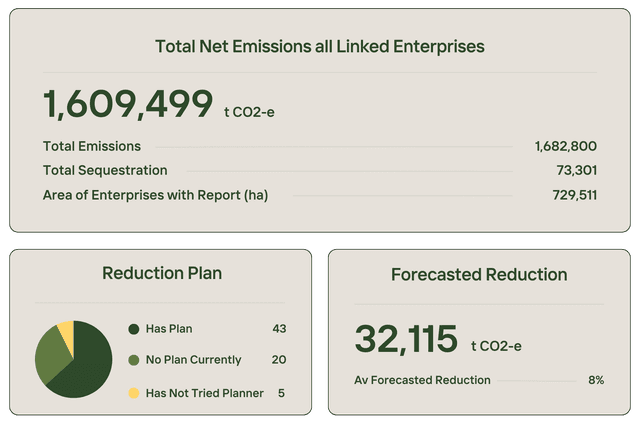Click the 73,301 sequestration value

pyautogui.click(x=576, y=170)
